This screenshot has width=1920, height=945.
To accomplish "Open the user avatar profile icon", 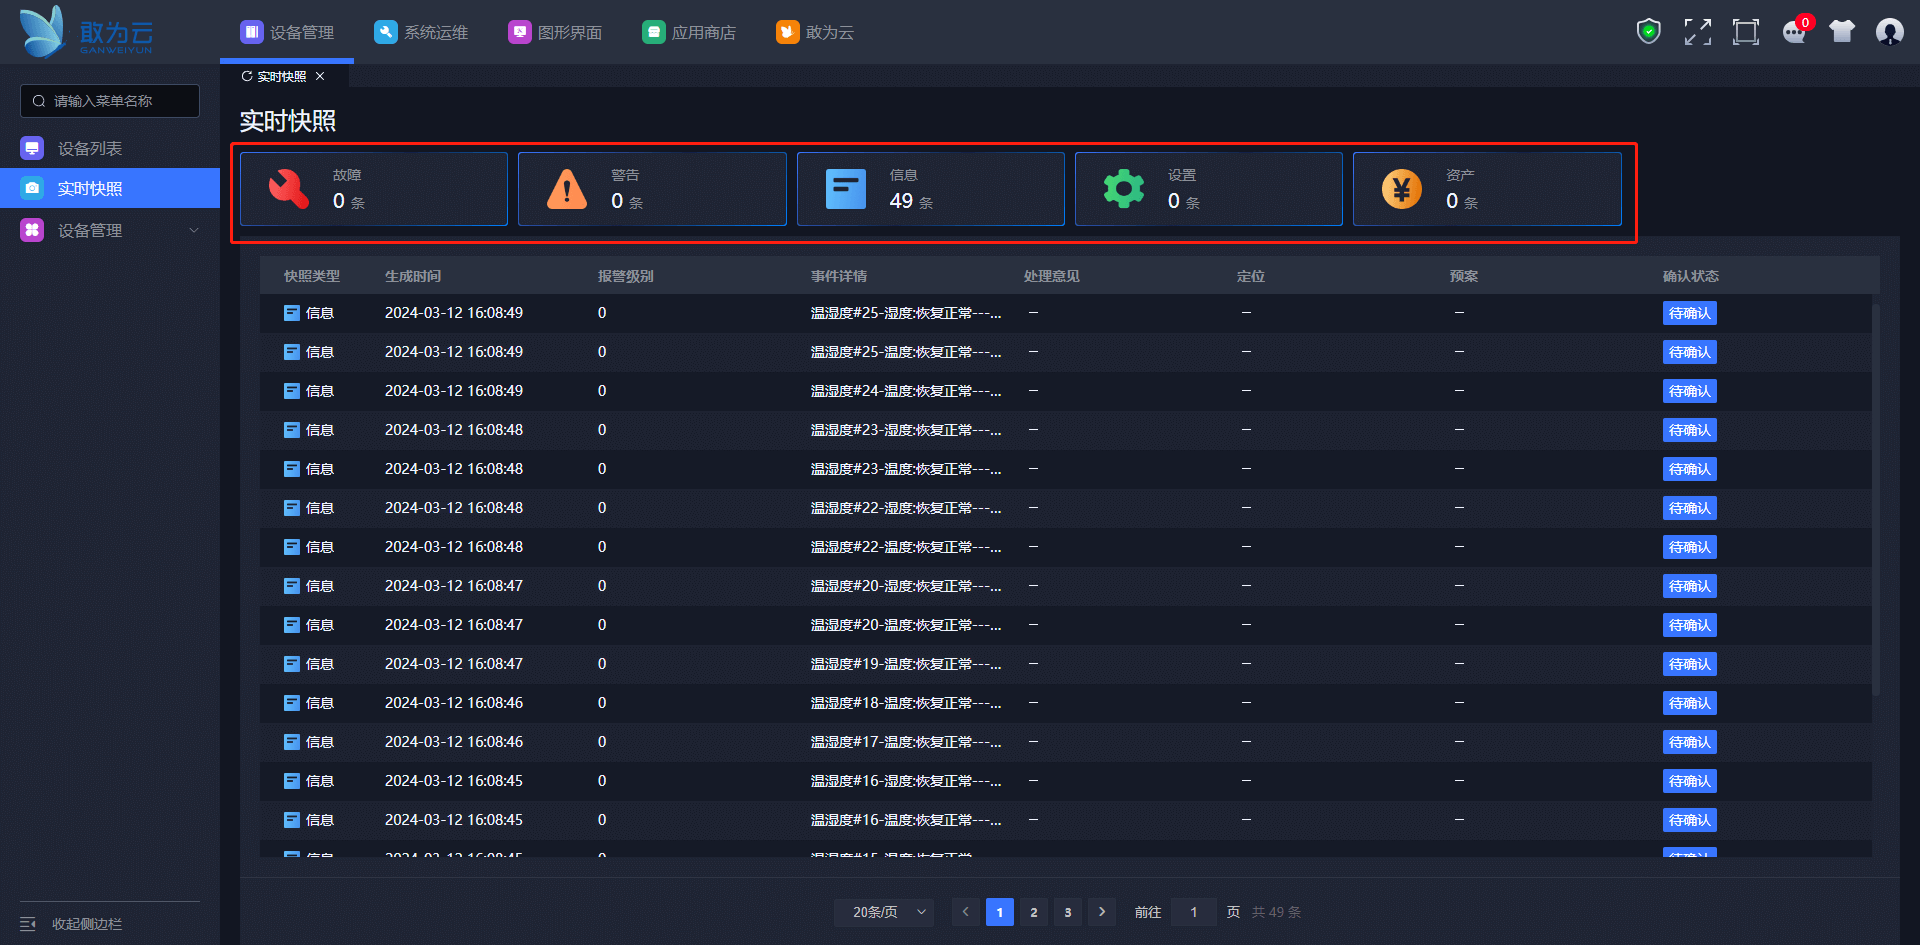I will [x=1889, y=32].
